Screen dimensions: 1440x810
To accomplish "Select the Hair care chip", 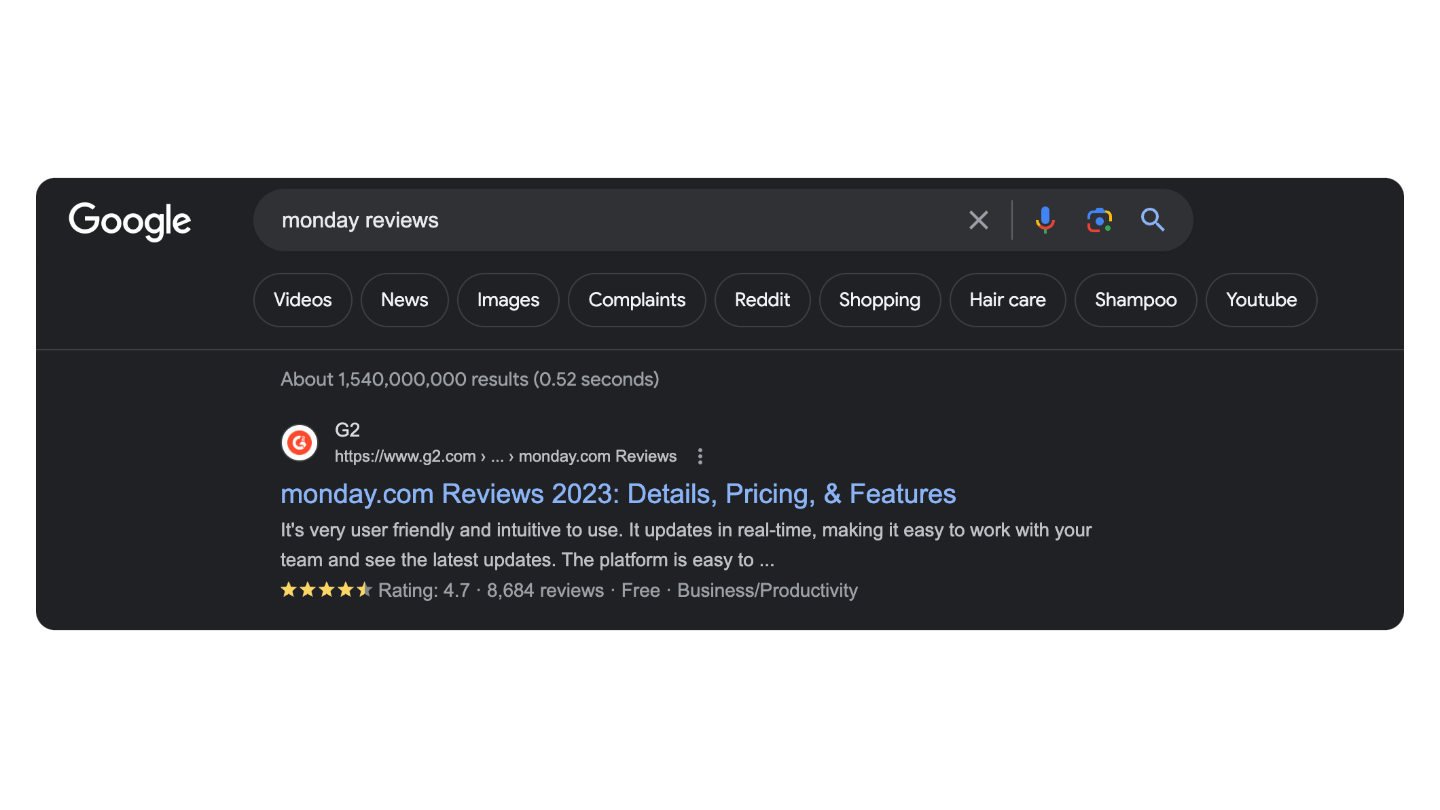I will click(x=1008, y=300).
